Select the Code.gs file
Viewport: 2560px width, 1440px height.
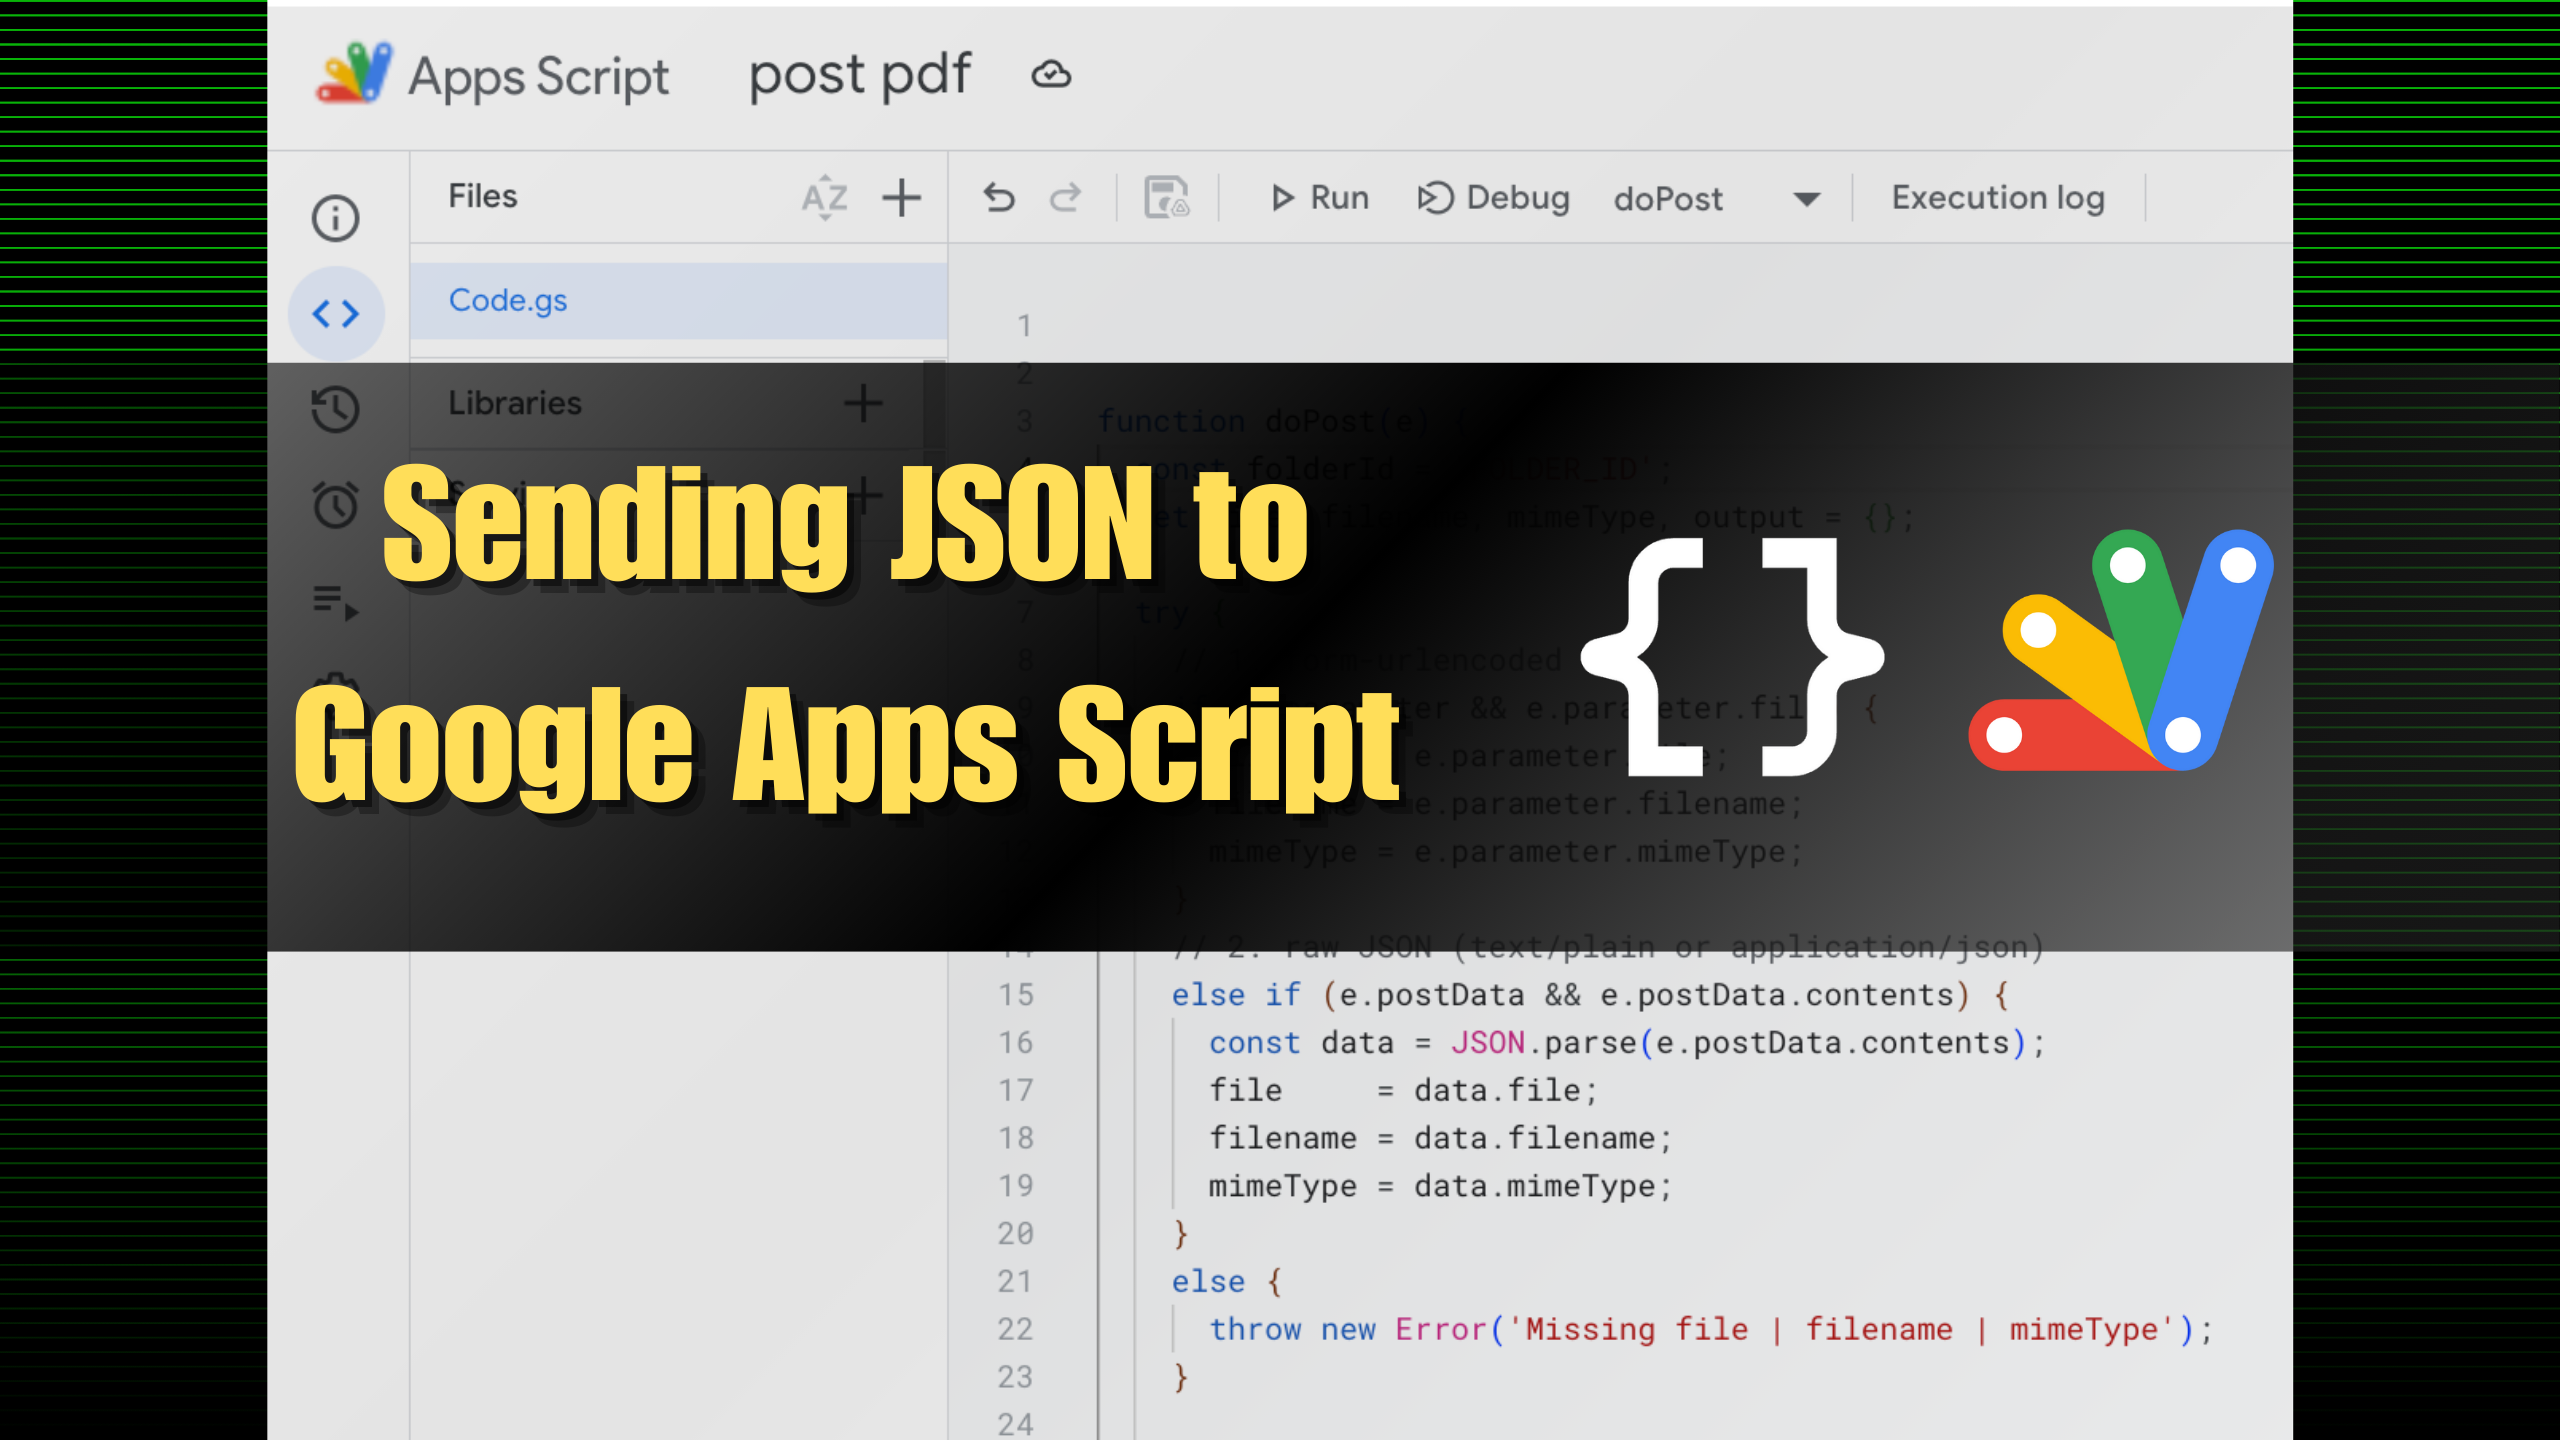tap(508, 299)
